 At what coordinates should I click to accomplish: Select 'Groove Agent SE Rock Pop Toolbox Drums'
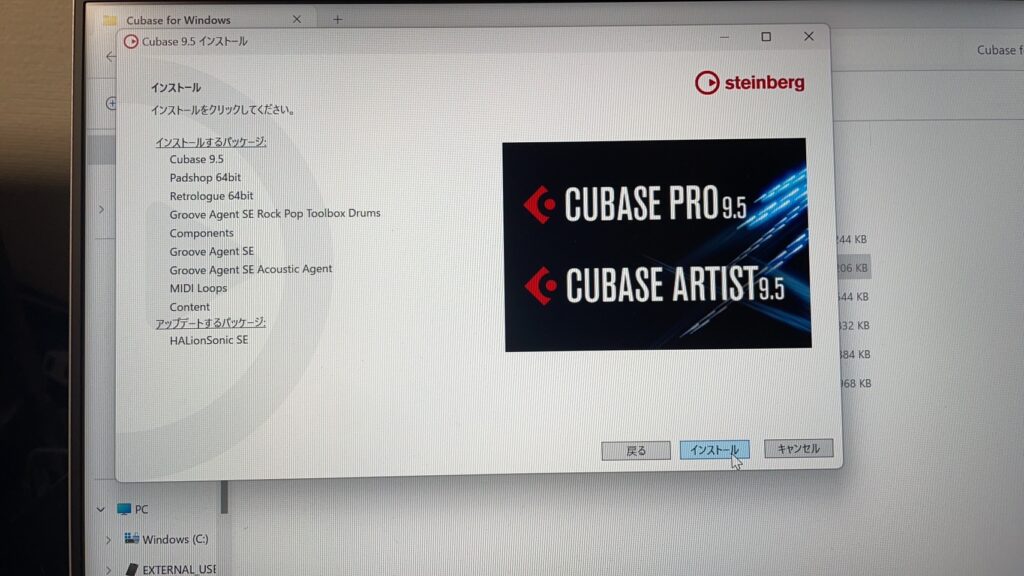tap(275, 214)
